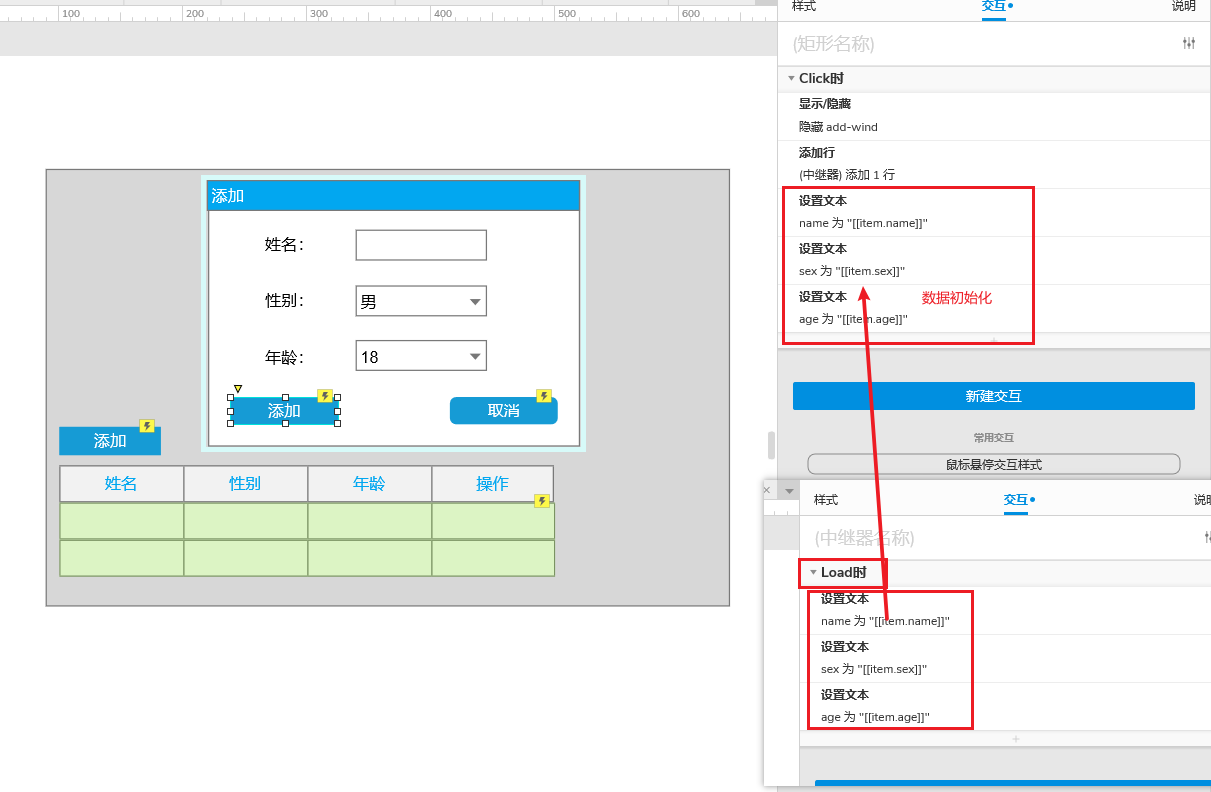This screenshot has height=792, width=1211.
Task: Select (中继器) 添加 1 行 entry
Action: click(847, 174)
